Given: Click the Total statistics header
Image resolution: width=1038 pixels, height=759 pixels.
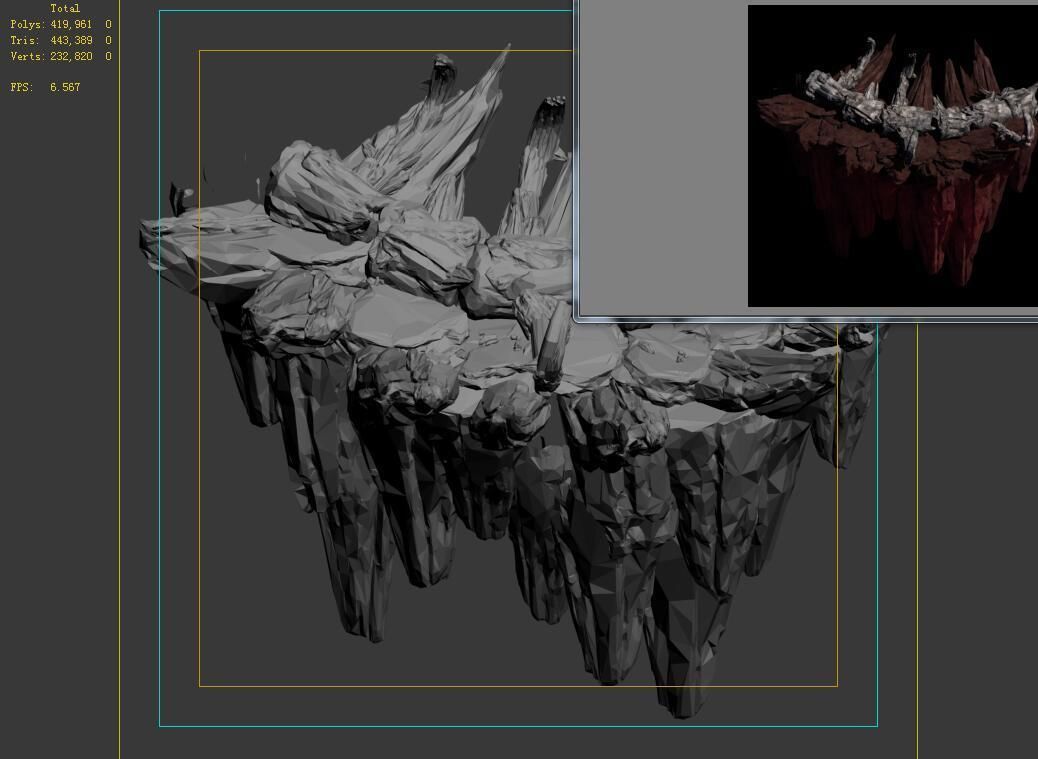Looking at the screenshot, I should pyautogui.click(x=65, y=9).
